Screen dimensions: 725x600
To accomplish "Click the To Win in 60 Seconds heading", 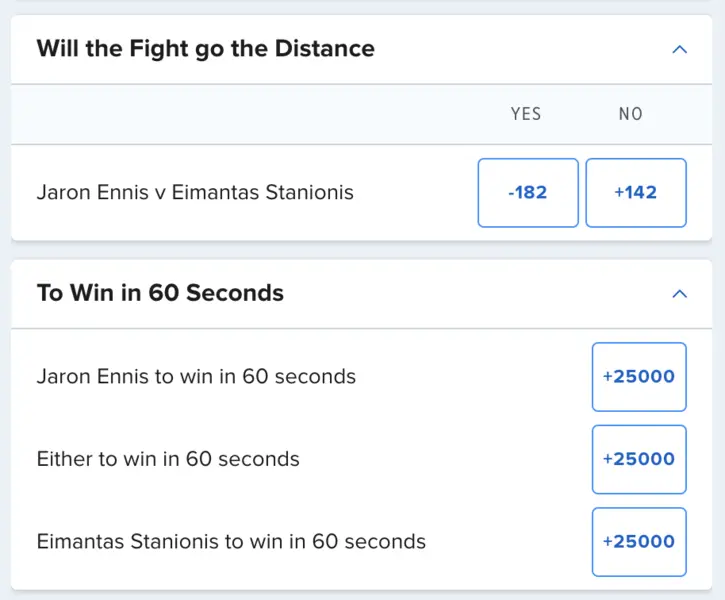I will point(160,293).
